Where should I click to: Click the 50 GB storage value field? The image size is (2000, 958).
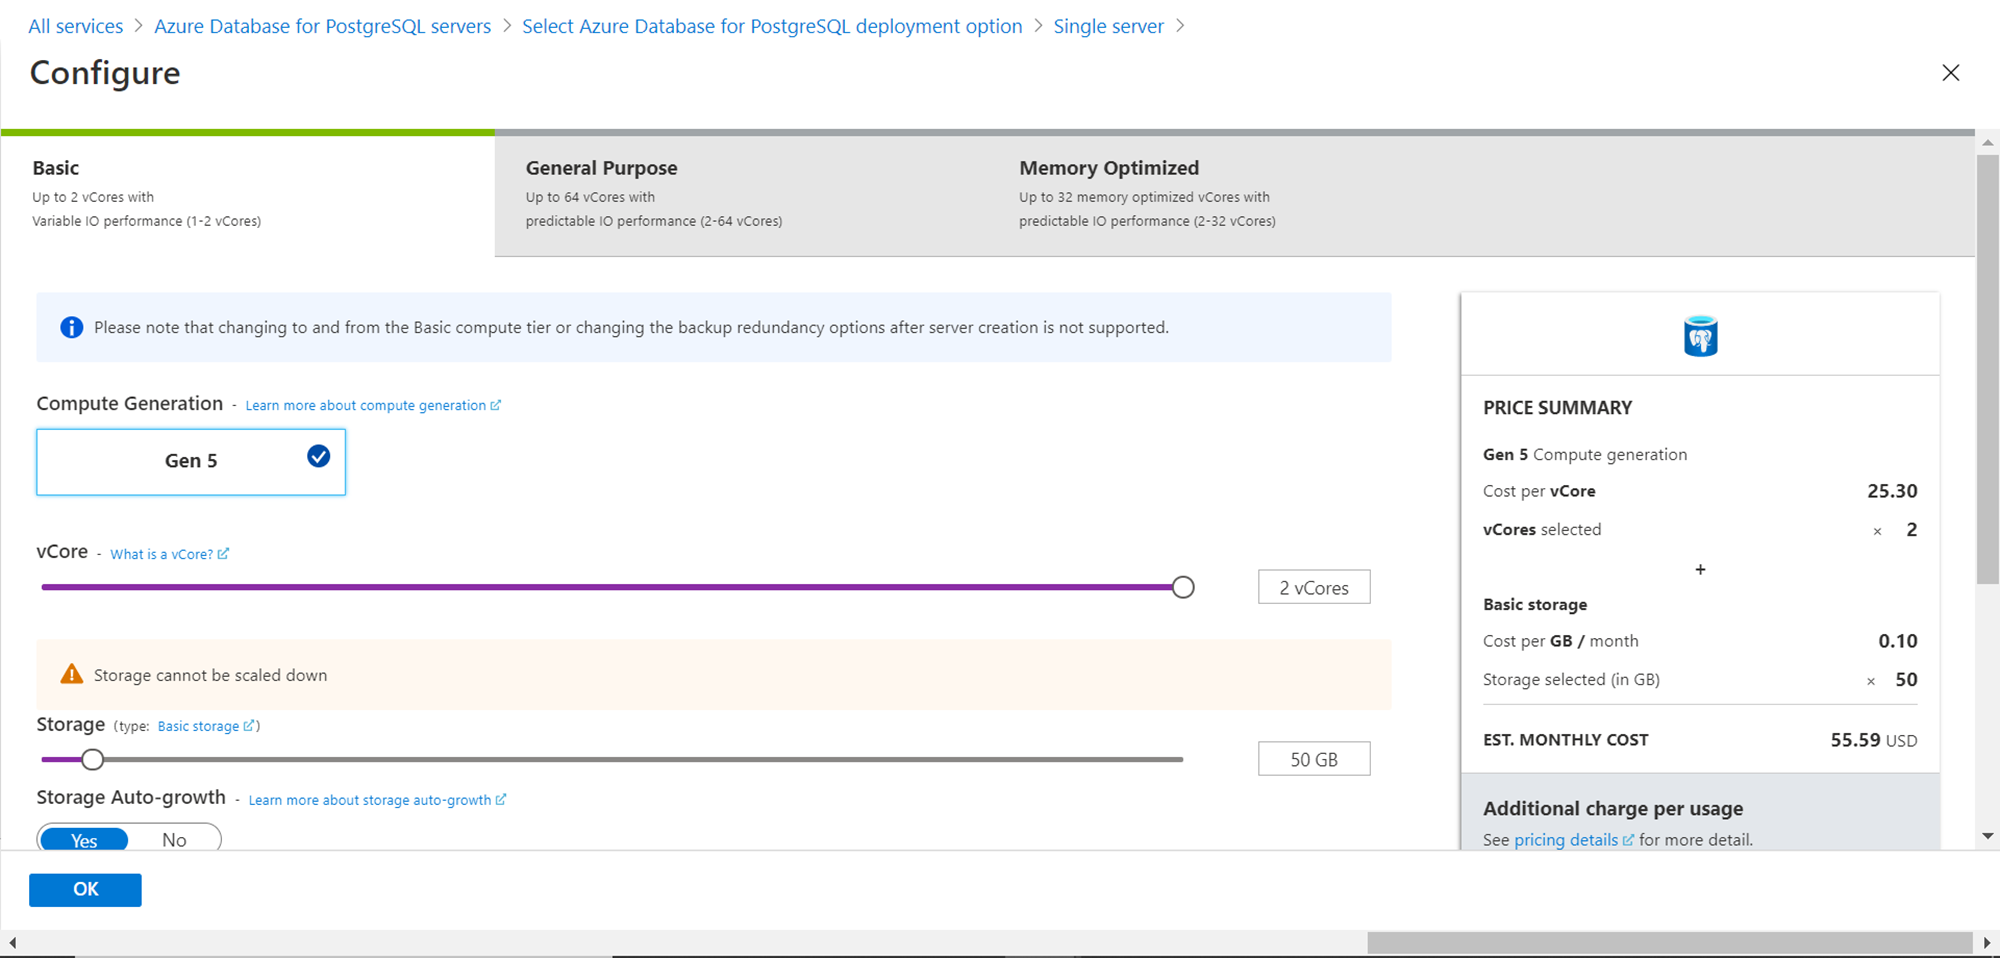(1313, 760)
